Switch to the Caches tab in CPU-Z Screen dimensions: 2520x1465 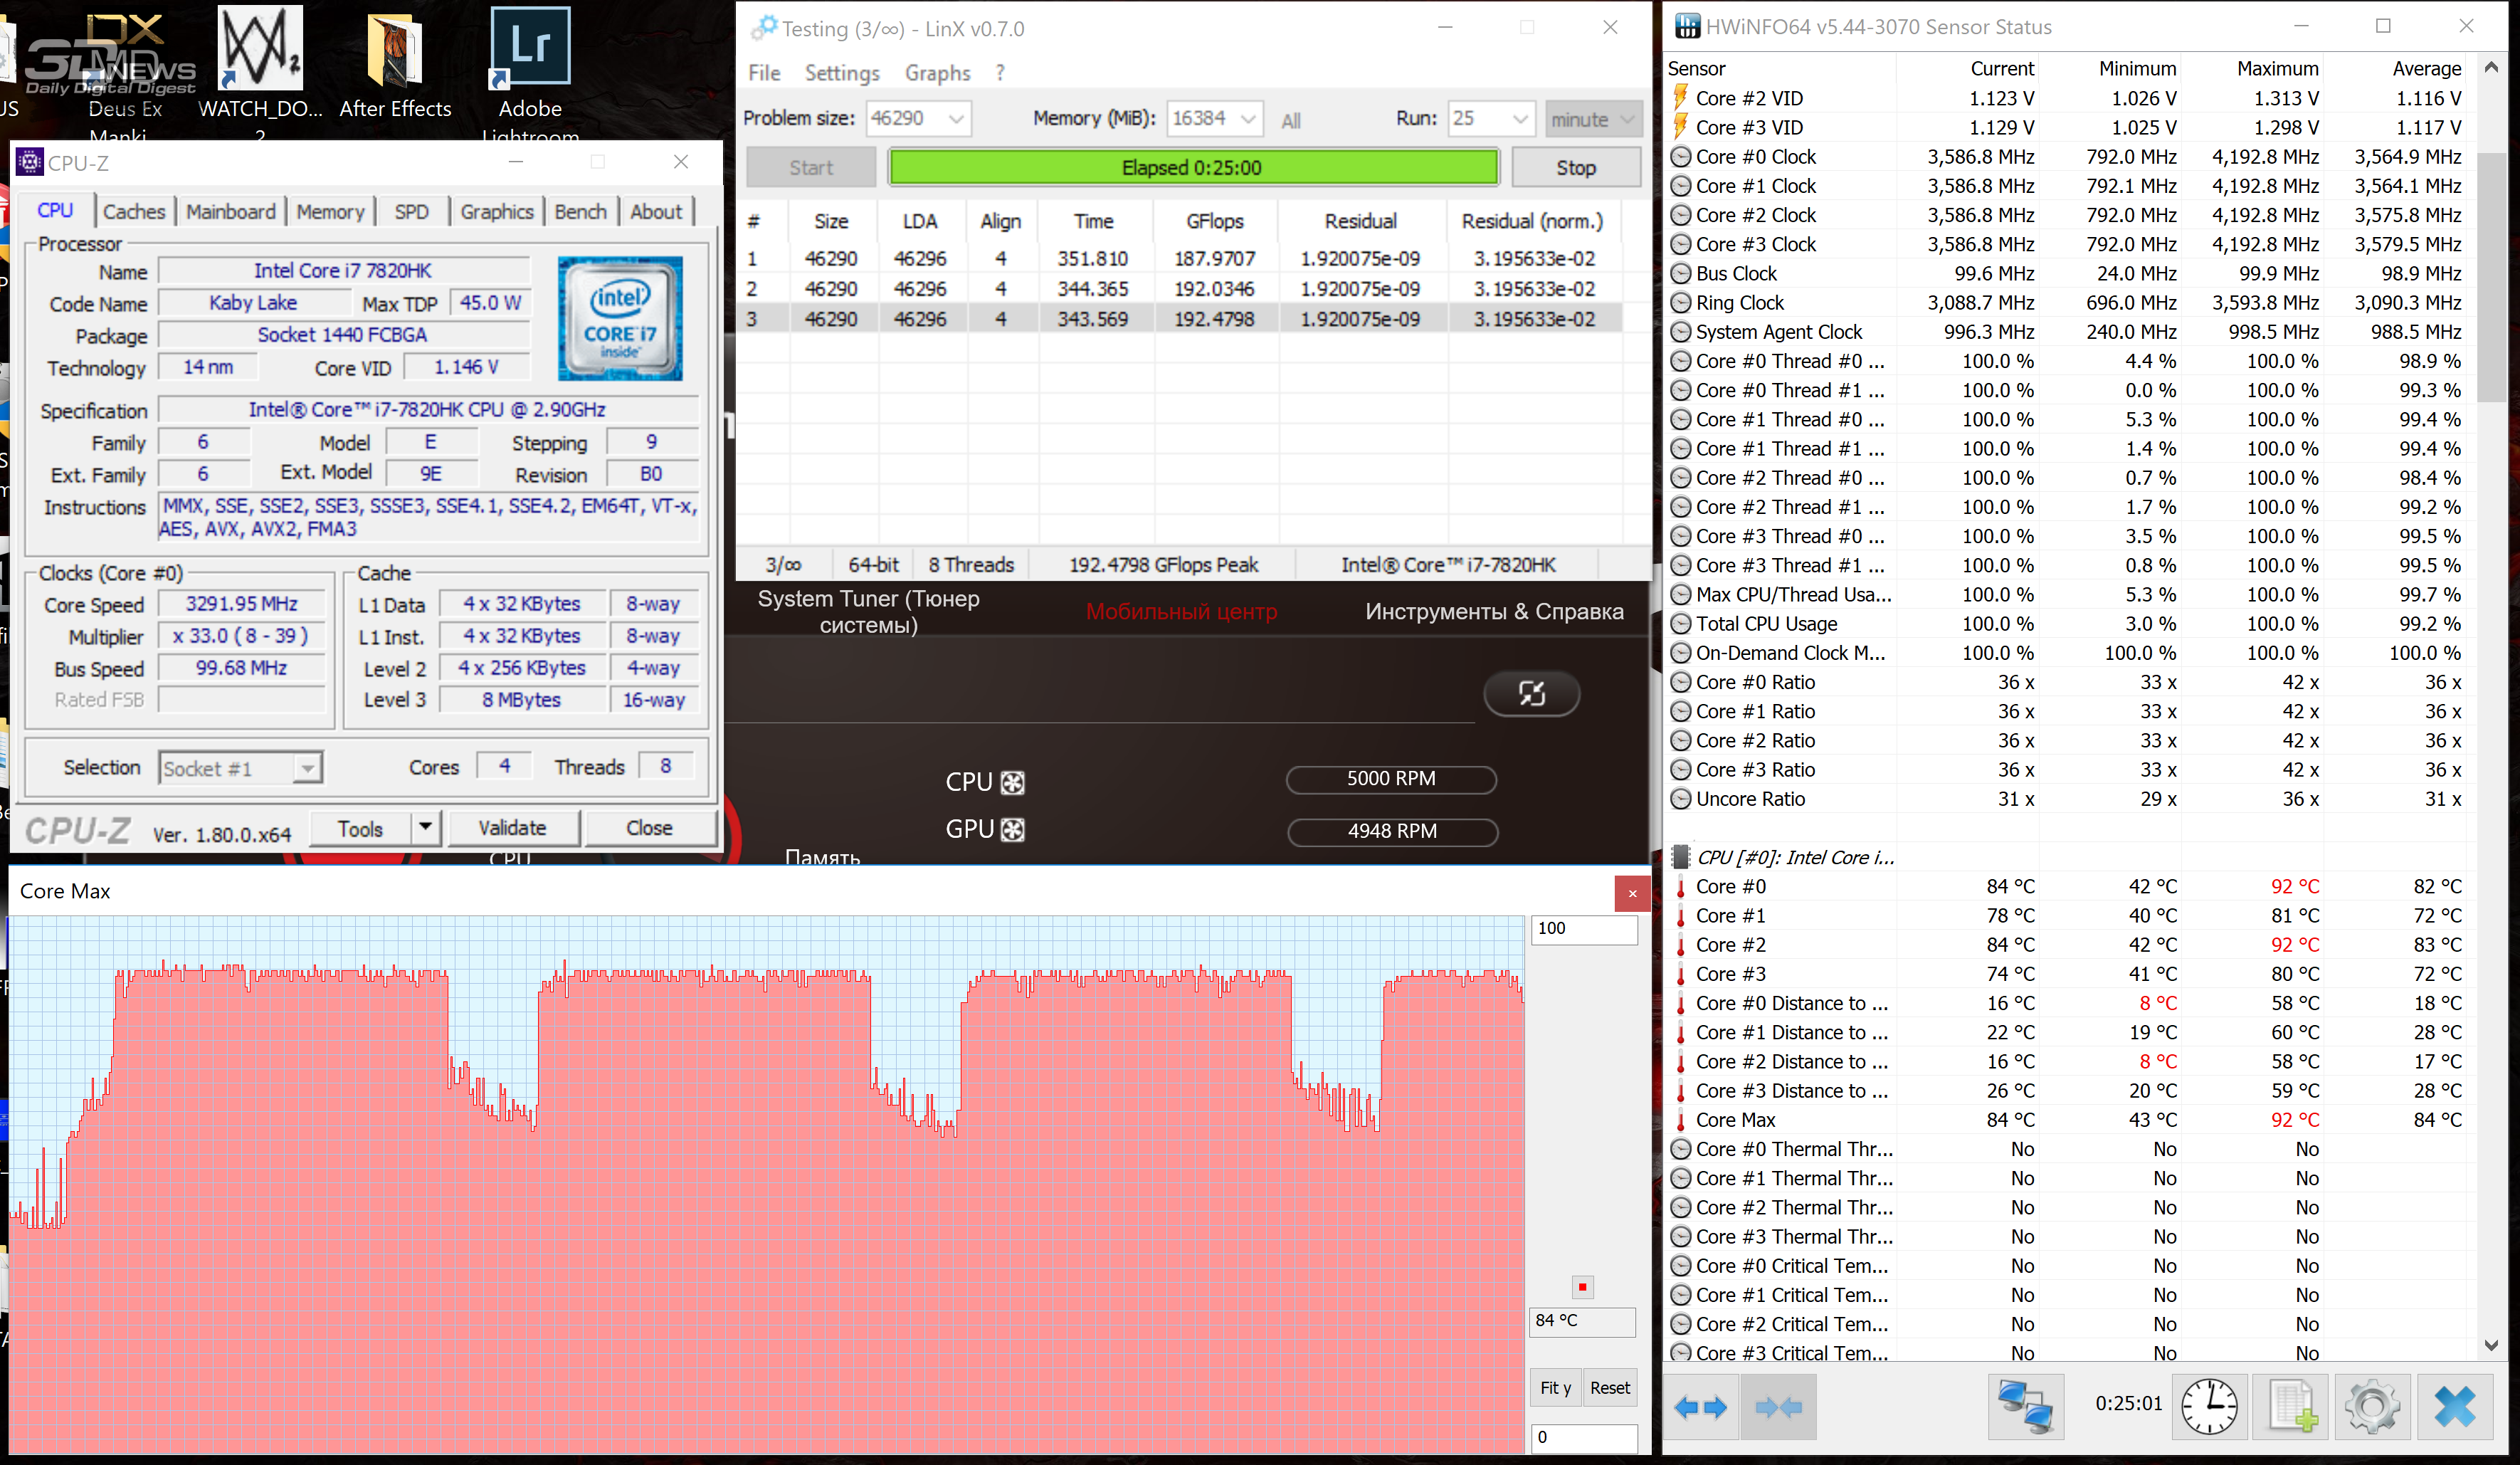point(134,212)
